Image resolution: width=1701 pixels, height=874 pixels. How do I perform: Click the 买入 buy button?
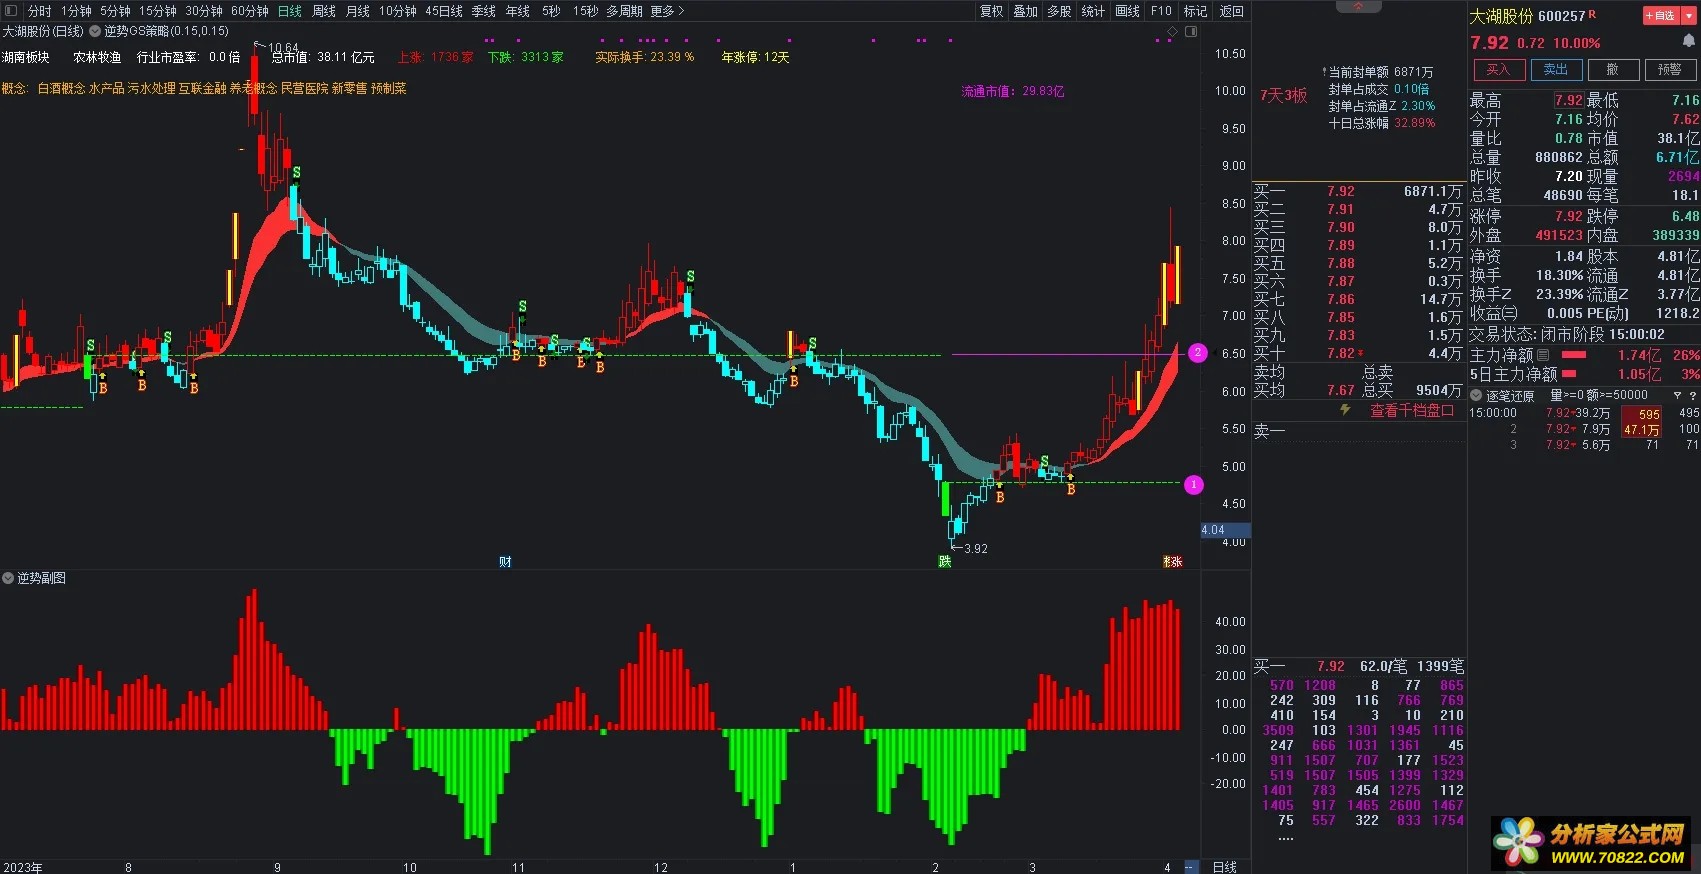[1498, 70]
